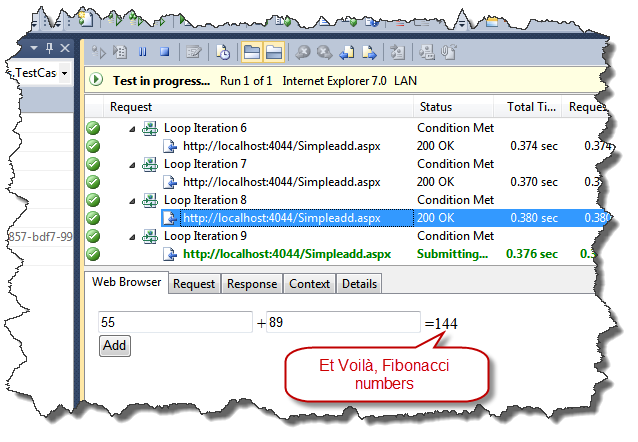Image resolution: width=638 pixels, height=442 pixels.
Task: Click the edit run settings toolbar icon
Action: coord(193,52)
